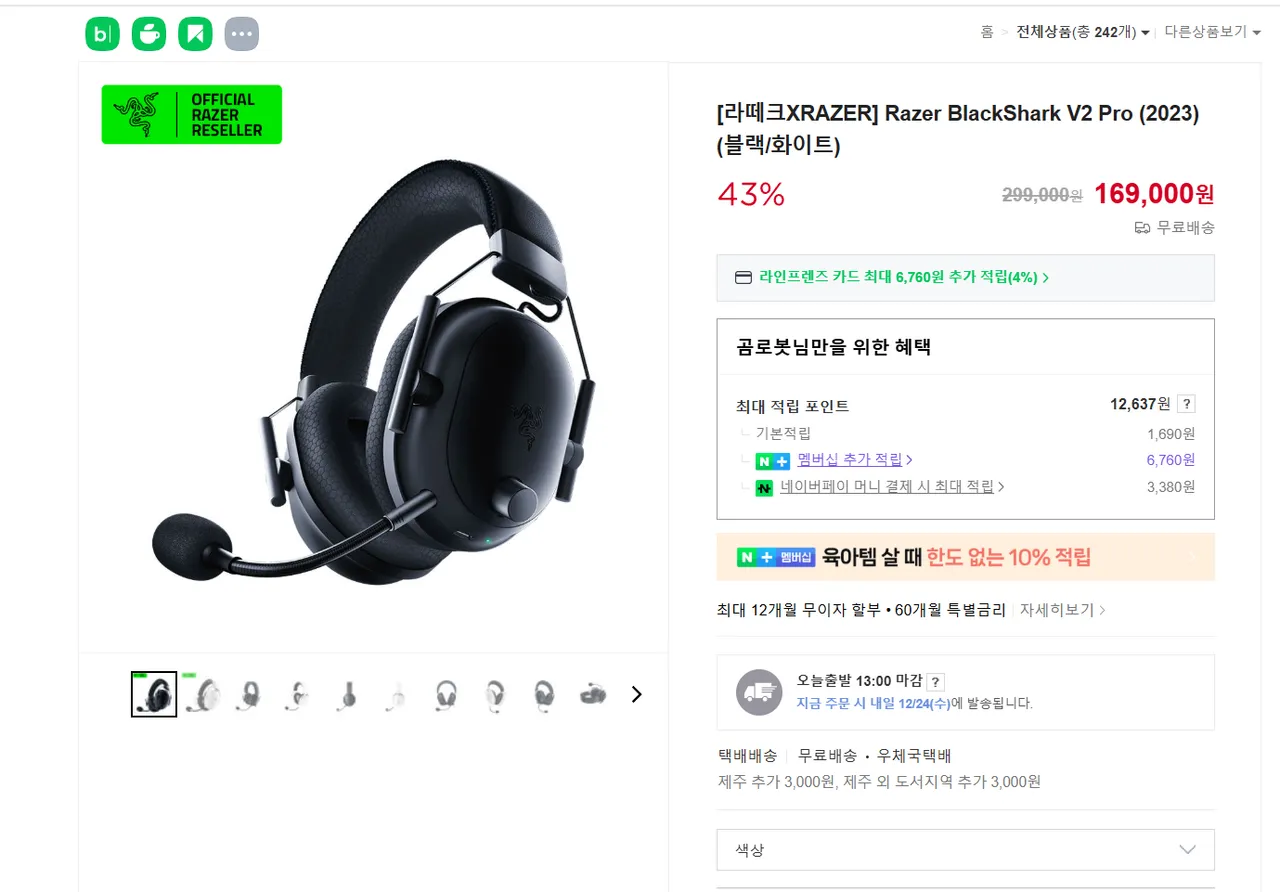Click the Official Razer Reseller badge
Image resolution: width=1280 pixels, height=892 pixels.
[192, 114]
